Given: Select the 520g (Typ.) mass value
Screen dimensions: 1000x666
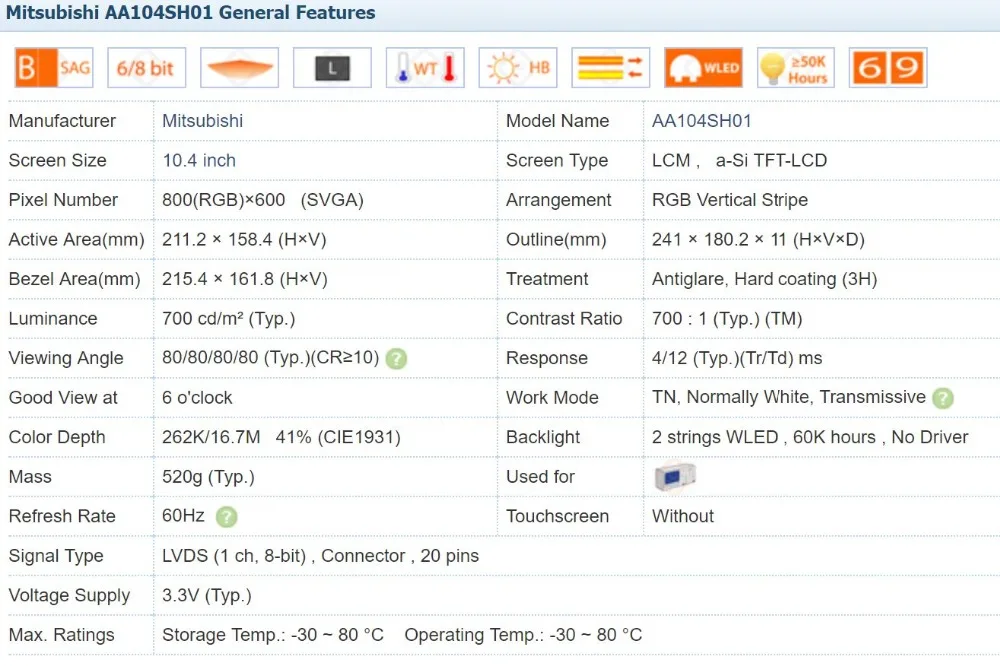Looking at the screenshot, I should click(x=208, y=477).
